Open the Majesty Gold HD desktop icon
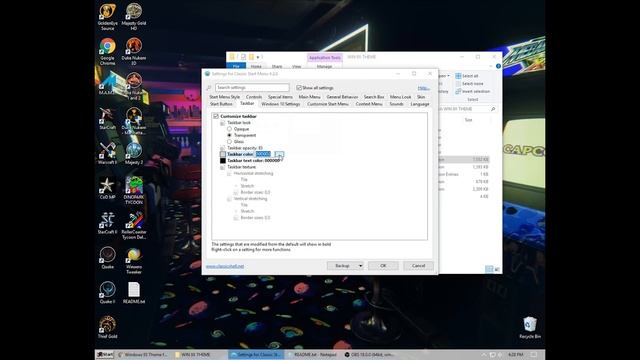The width and height of the screenshot is (640, 360). coord(134,16)
